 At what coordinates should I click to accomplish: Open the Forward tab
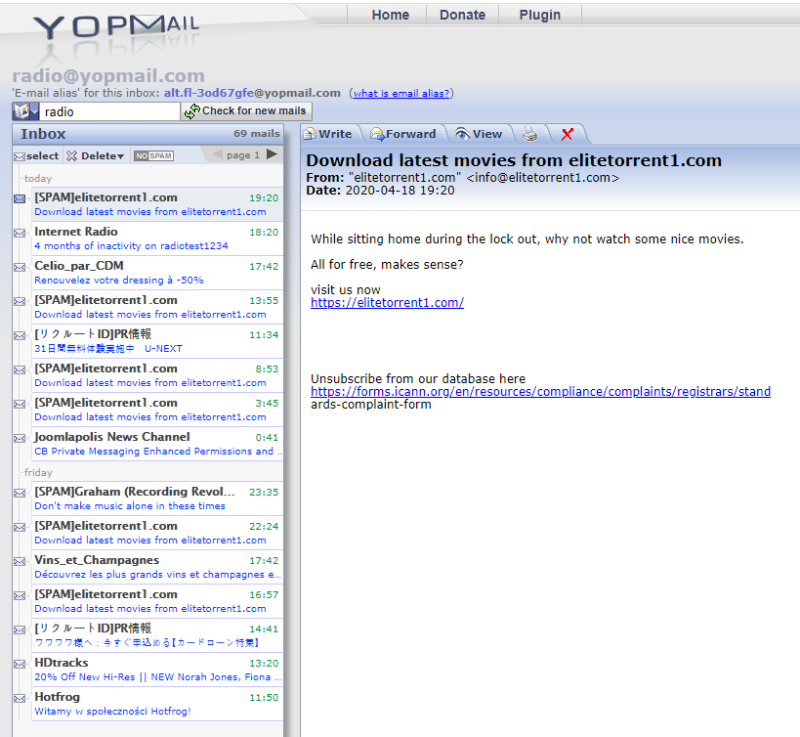[404, 134]
